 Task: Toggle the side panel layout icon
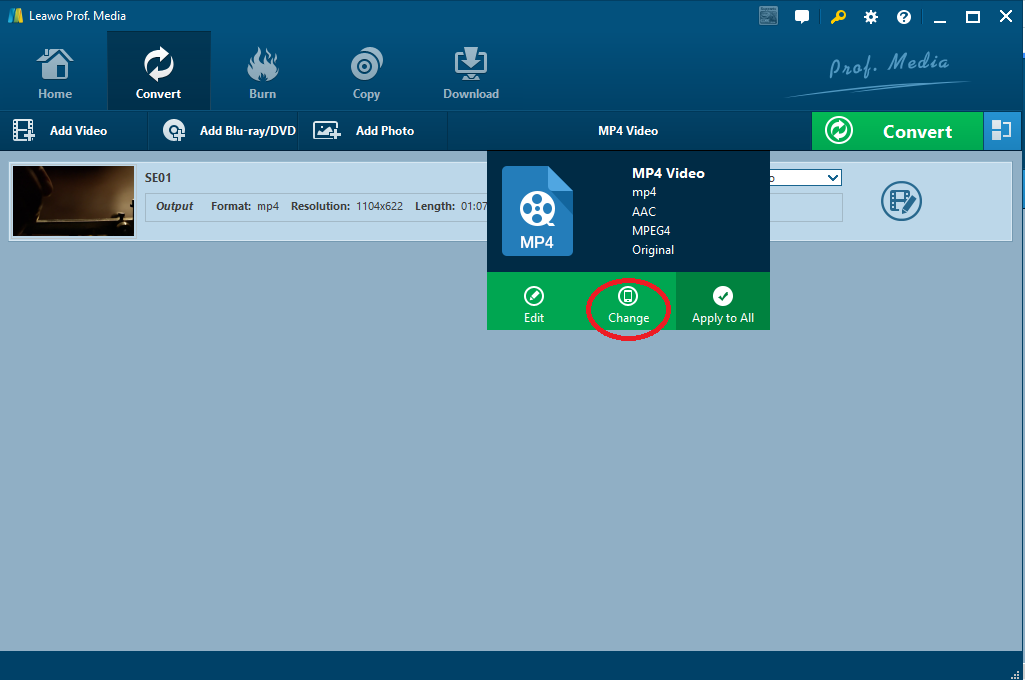point(1000,131)
